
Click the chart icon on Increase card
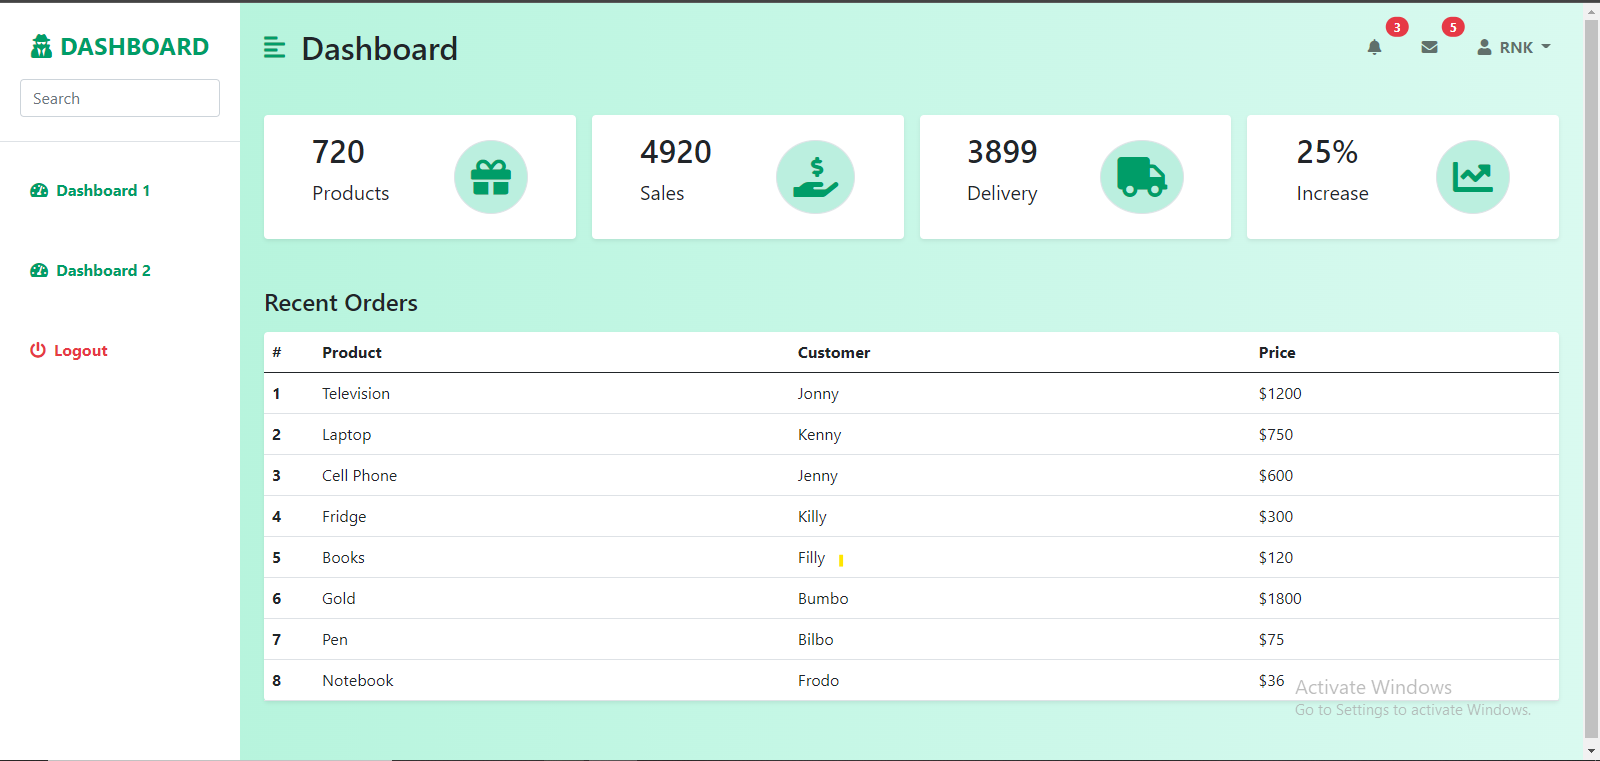click(1473, 177)
